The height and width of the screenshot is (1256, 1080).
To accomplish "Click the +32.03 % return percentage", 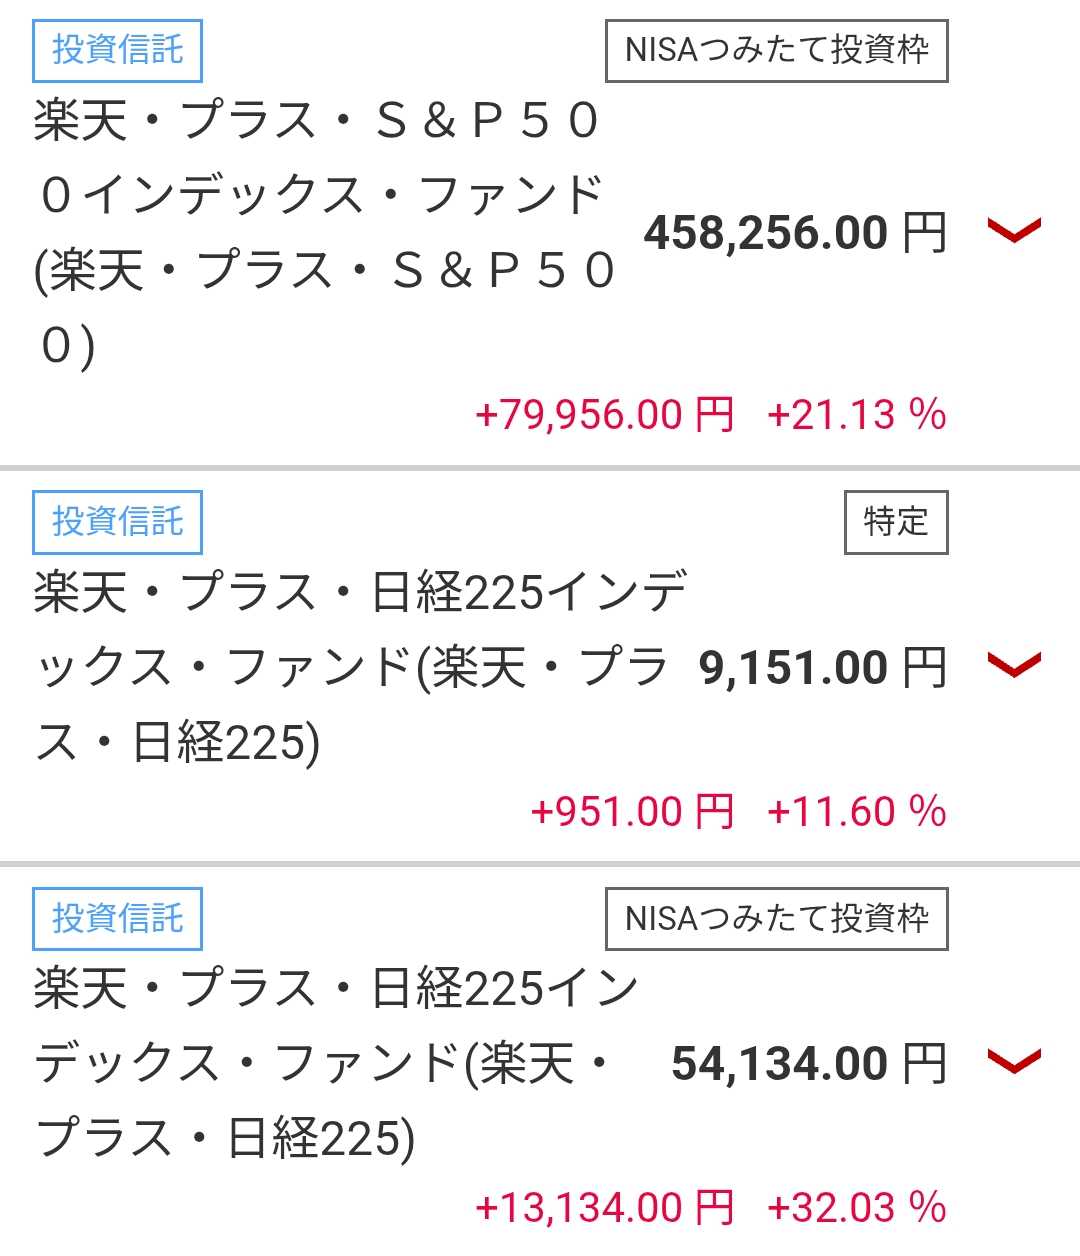I will tap(856, 1207).
